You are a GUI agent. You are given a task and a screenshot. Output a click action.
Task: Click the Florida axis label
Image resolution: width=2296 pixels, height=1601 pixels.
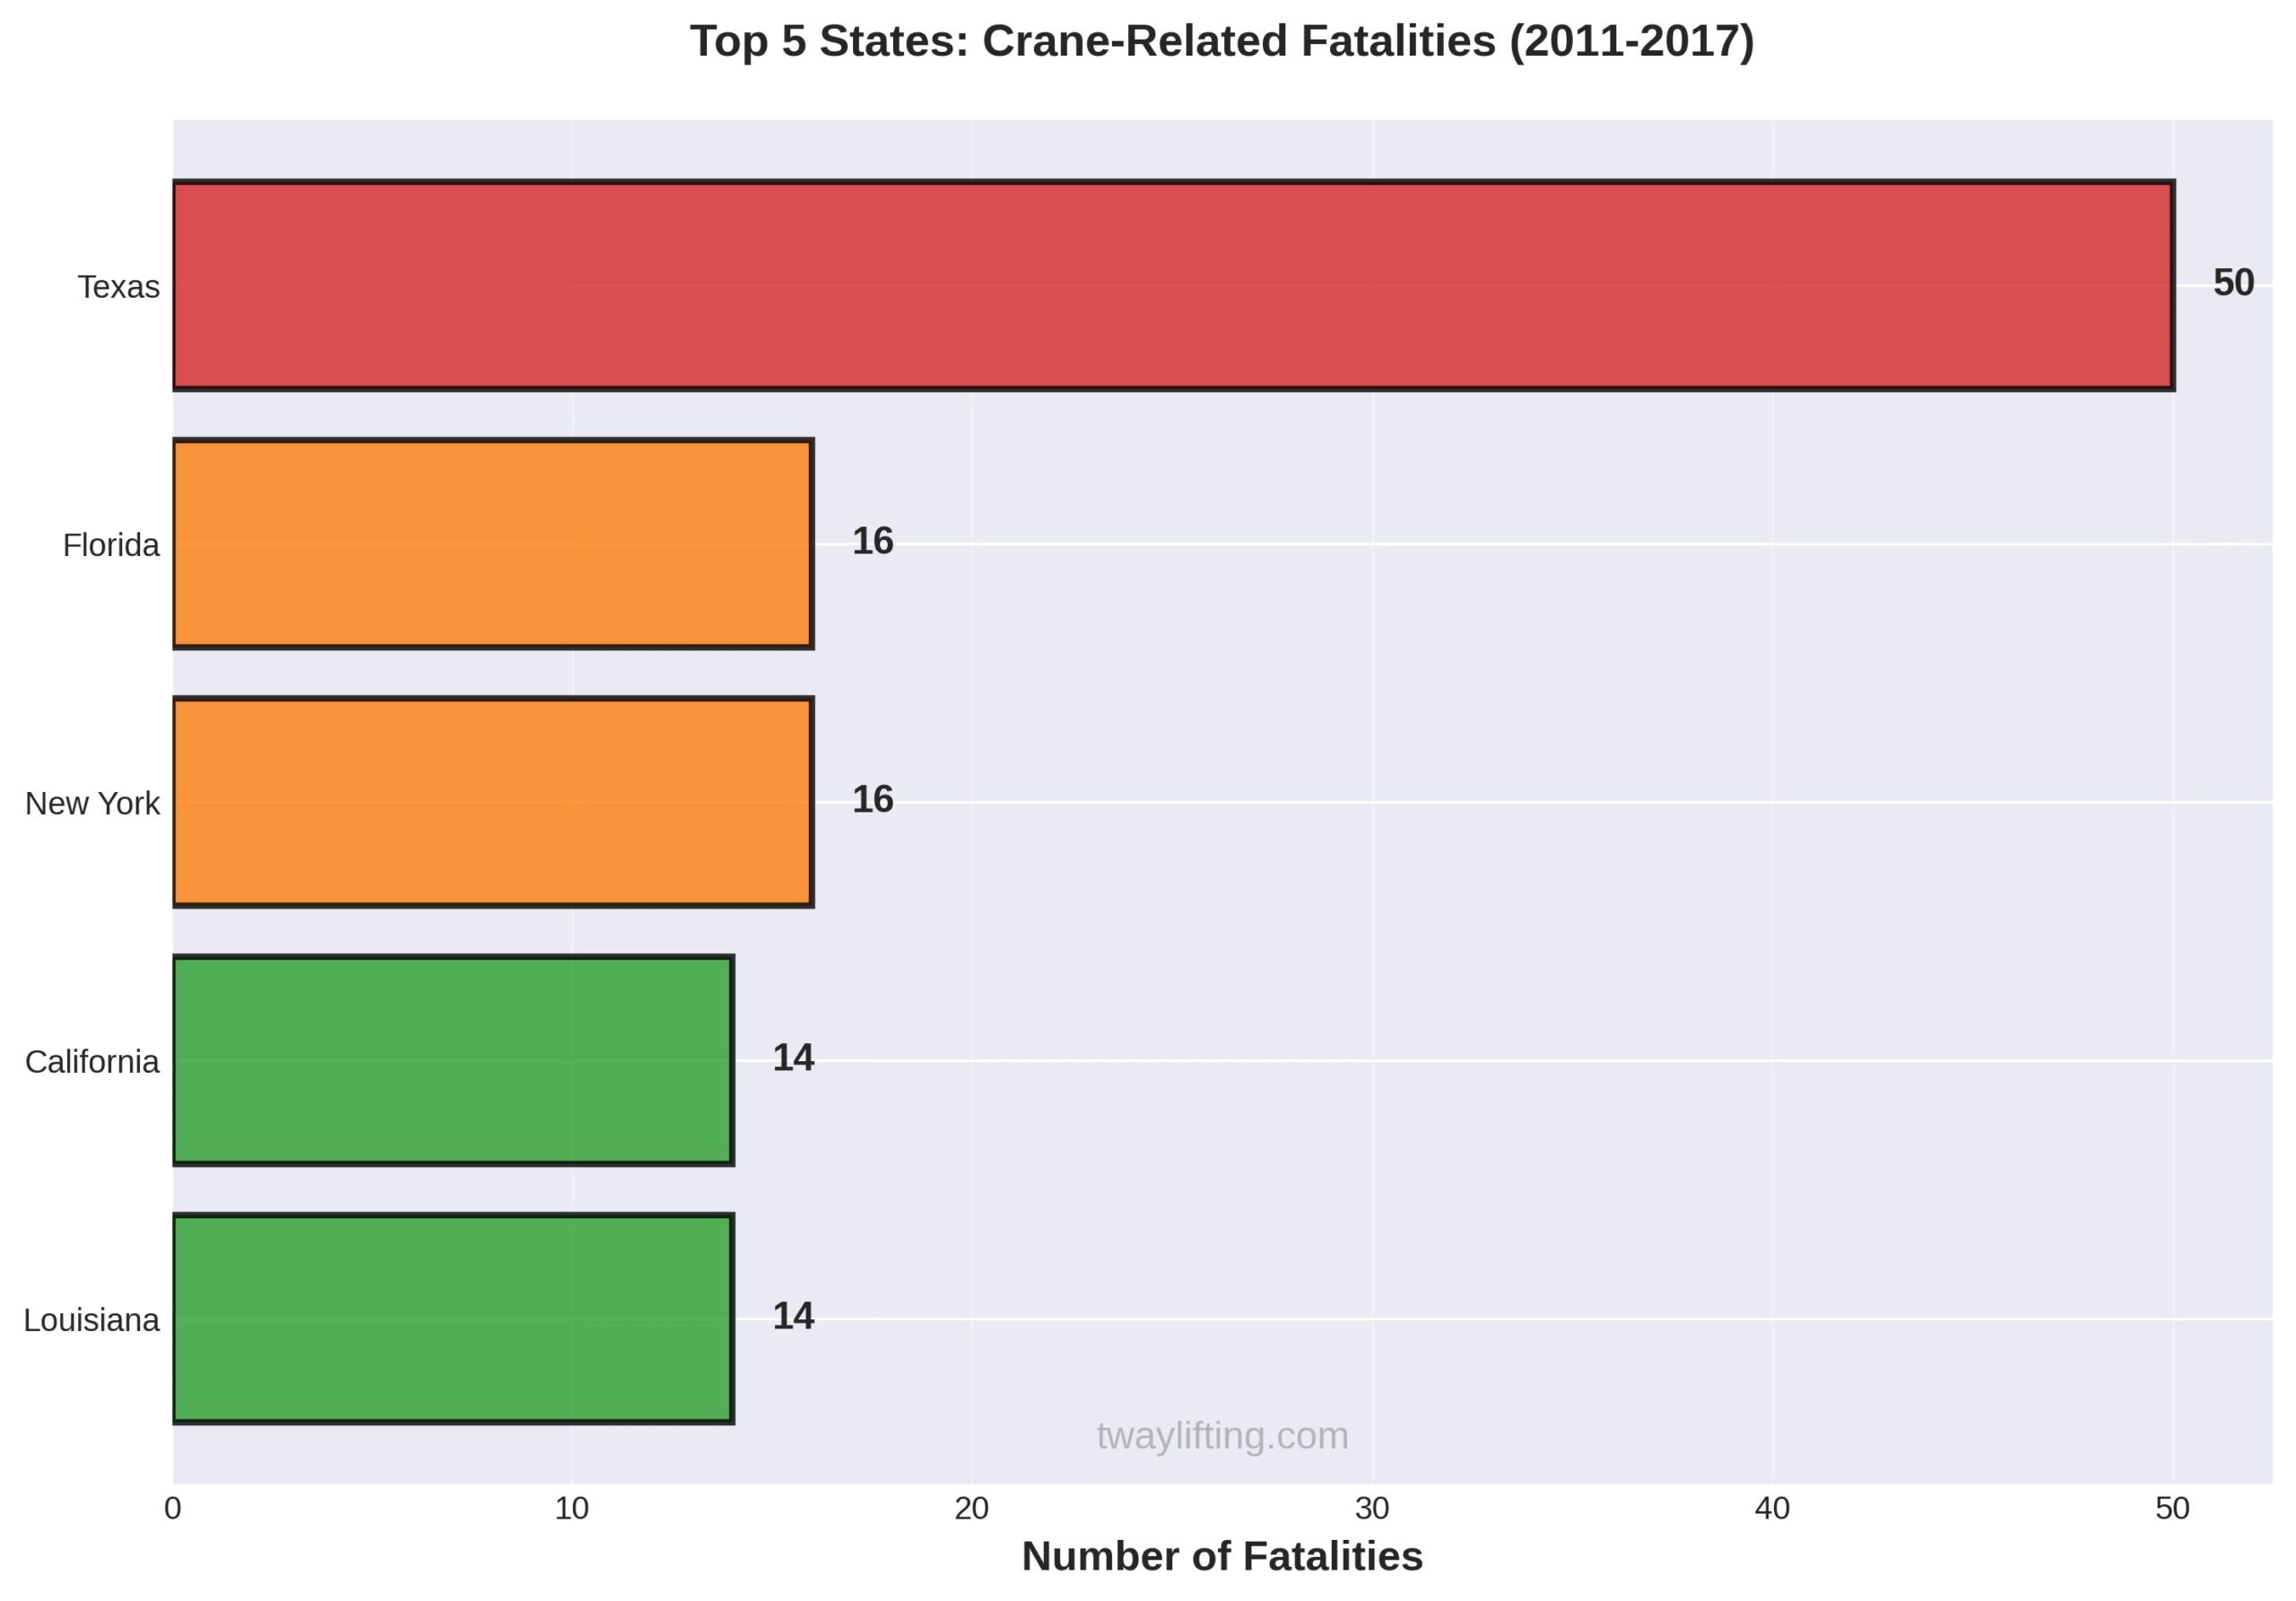click(x=110, y=545)
